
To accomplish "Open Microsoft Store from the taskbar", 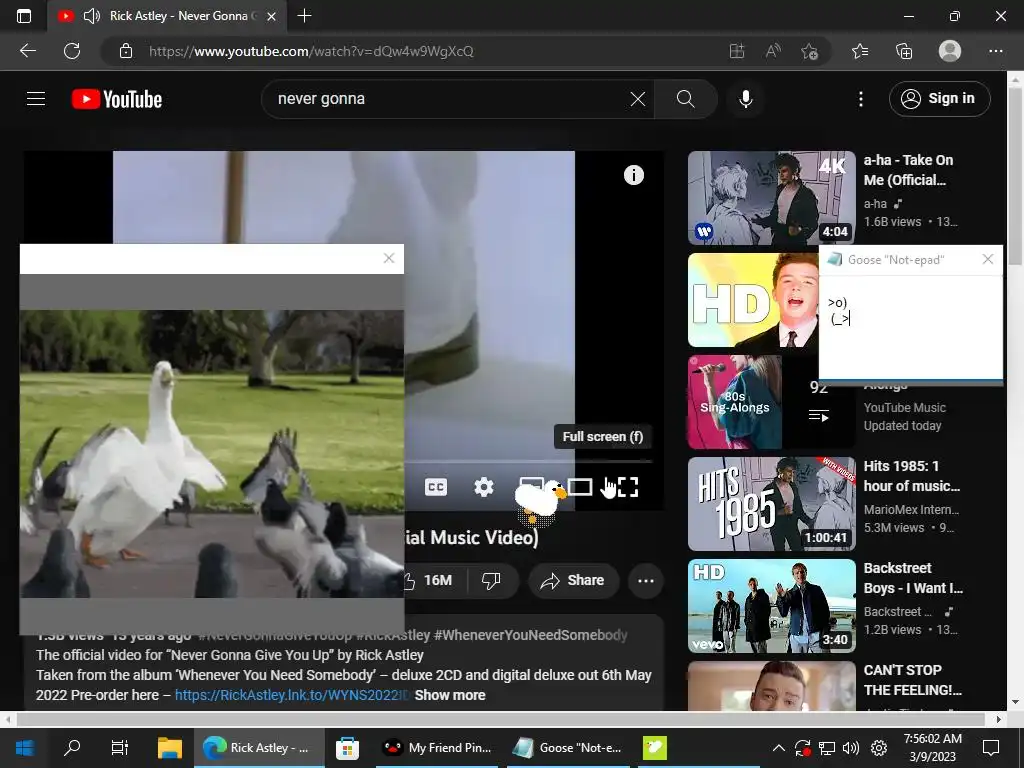I will (347, 748).
